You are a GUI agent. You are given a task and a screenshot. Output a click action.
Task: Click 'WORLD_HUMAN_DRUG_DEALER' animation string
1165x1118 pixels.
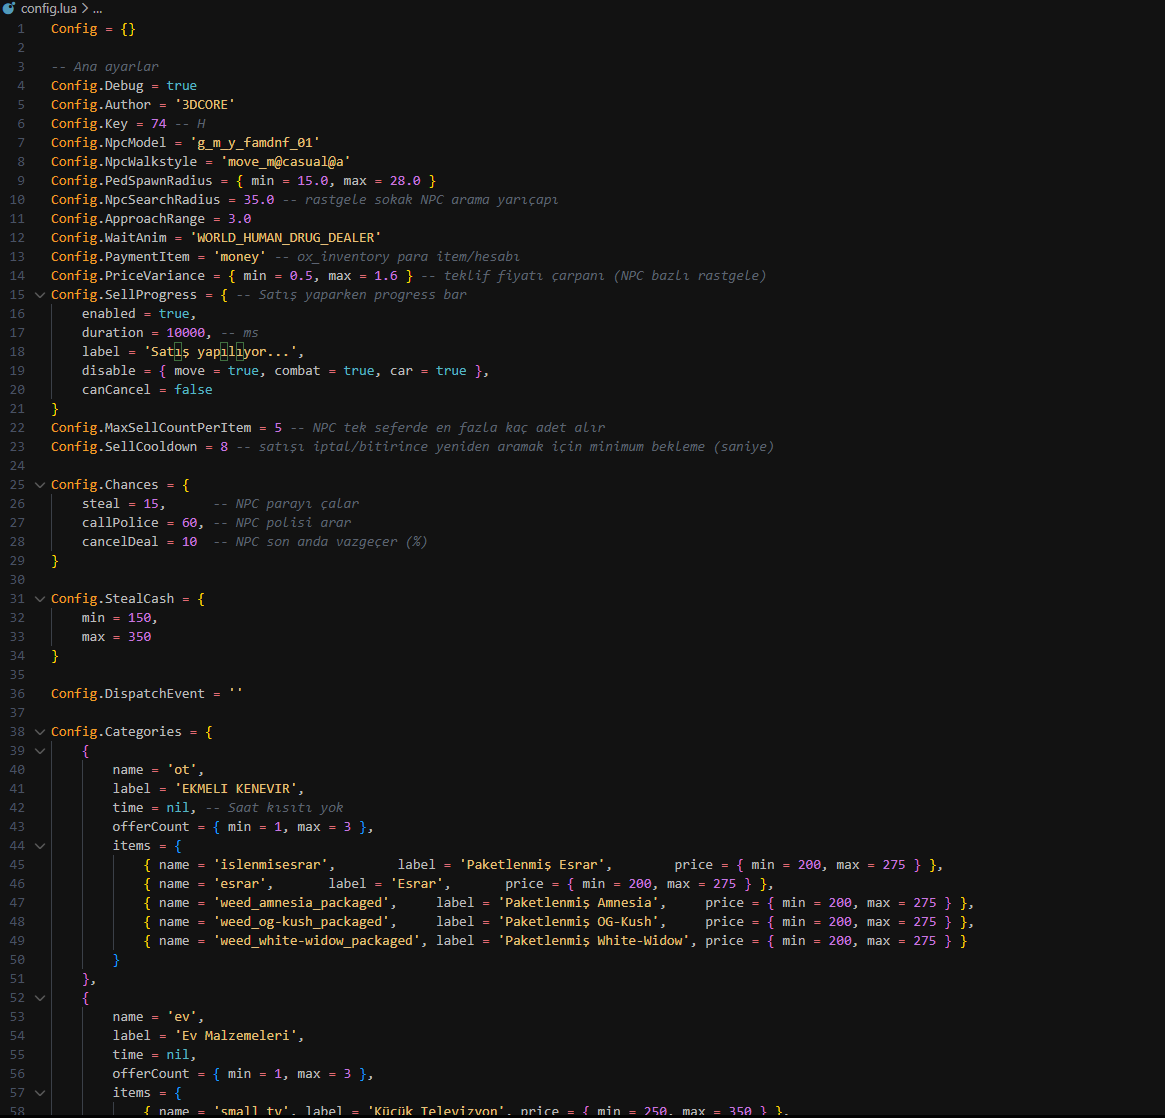click(285, 238)
